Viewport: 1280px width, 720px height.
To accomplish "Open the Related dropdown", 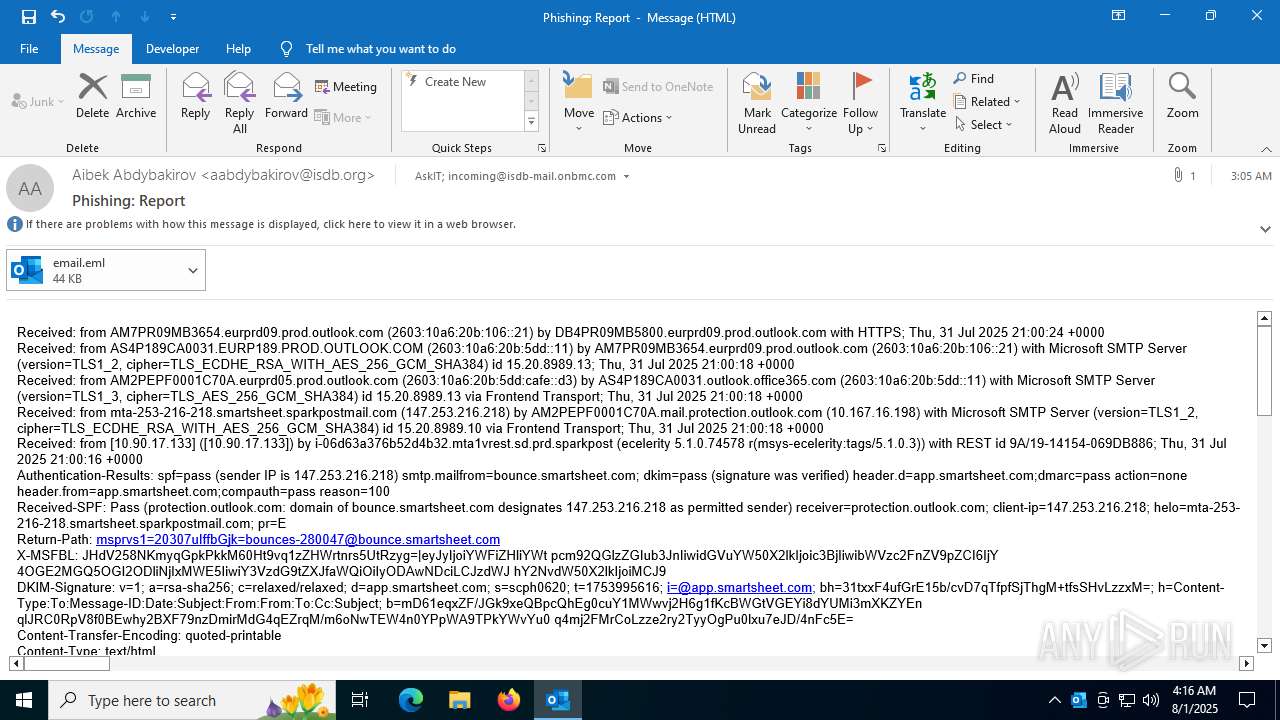I will coord(987,101).
